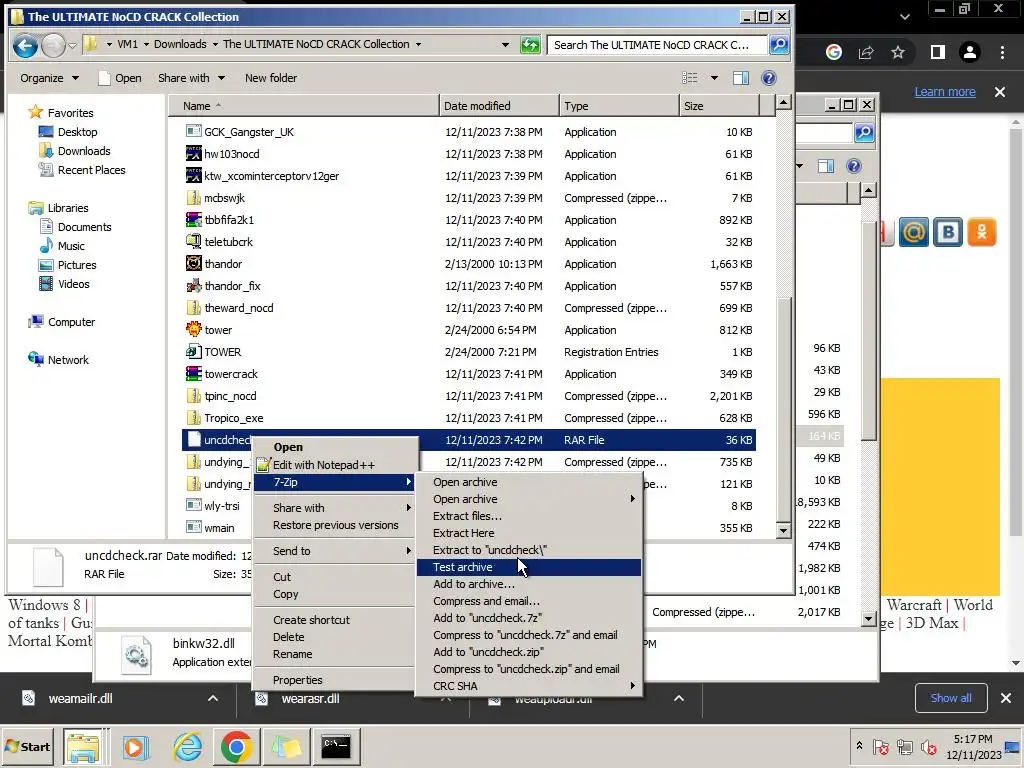Toggle the preview pane icon in Explorer toolbar
Image resolution: width=1024 pixels, height=768 pixels.
741,78
